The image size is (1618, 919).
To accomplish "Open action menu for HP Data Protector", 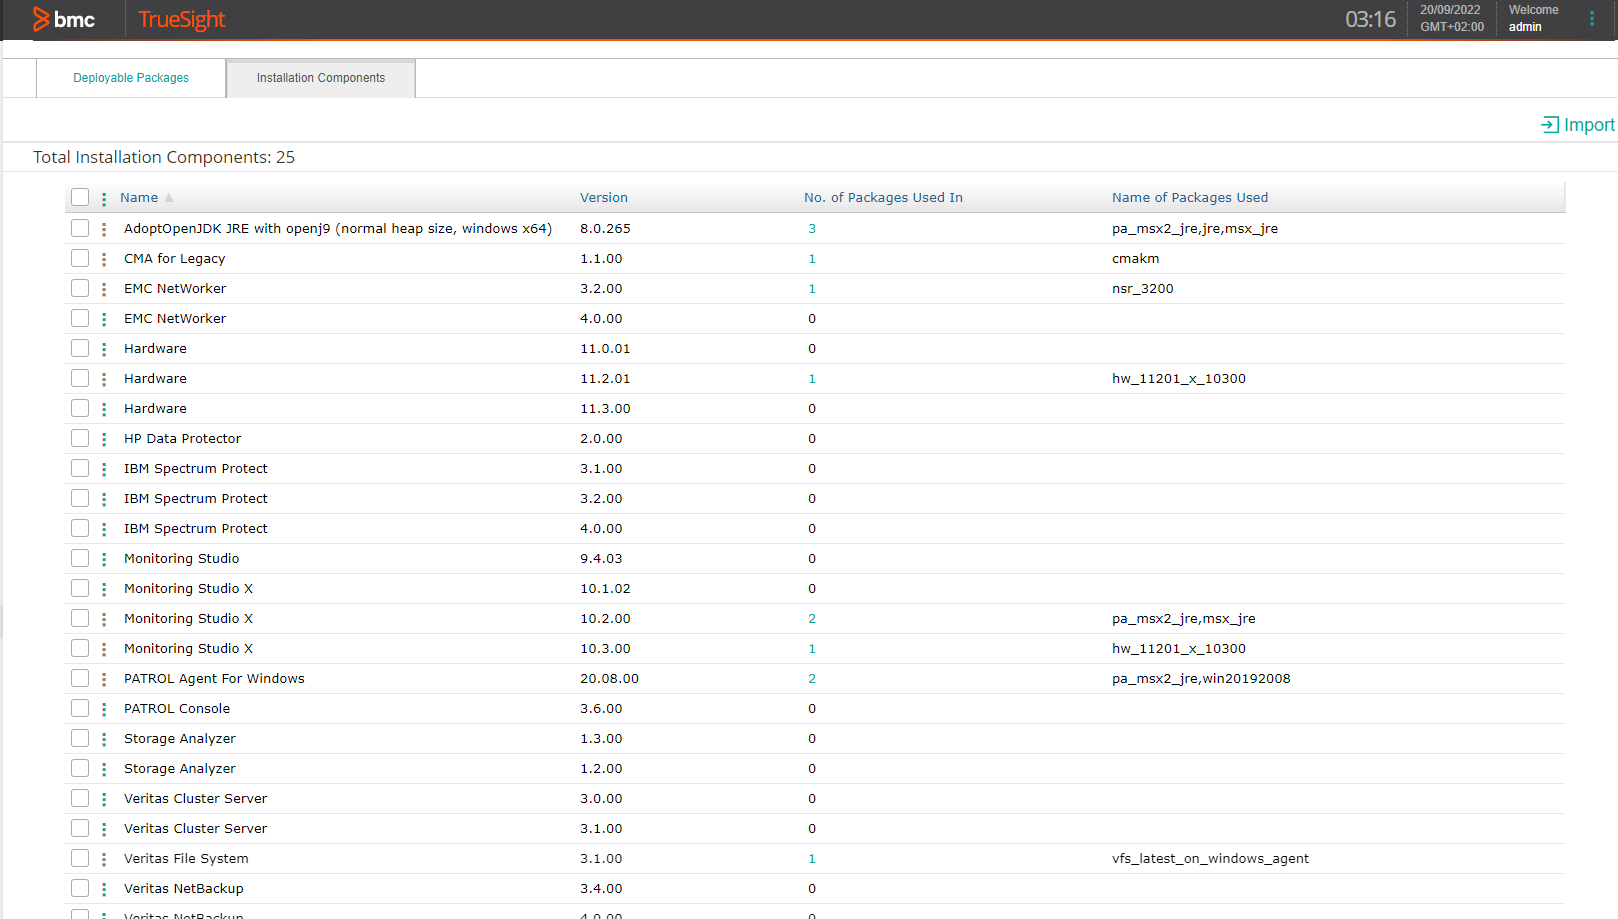I will tap(104, 439).
